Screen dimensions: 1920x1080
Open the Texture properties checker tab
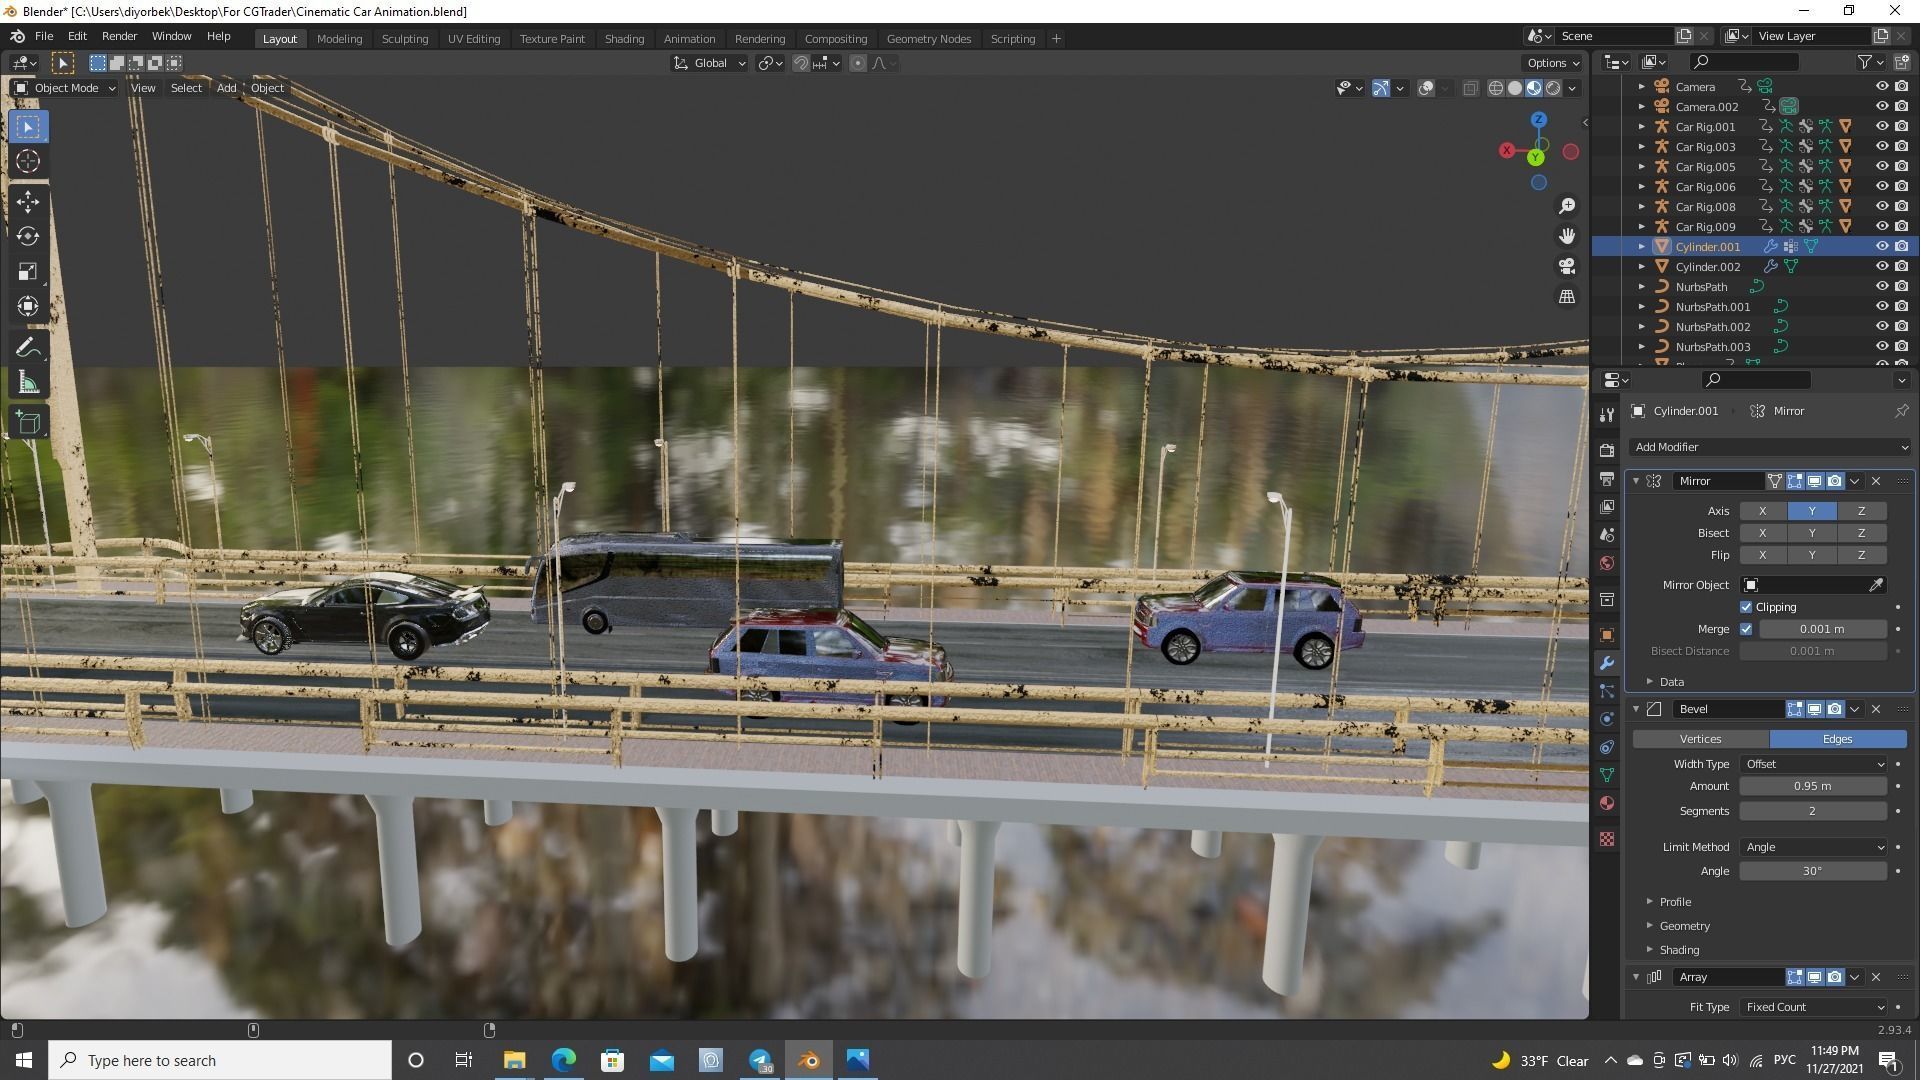coord(1607,839)
